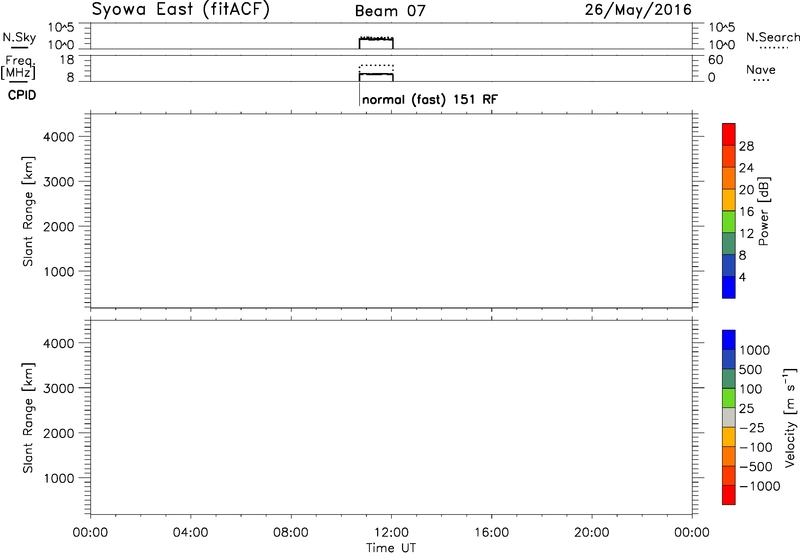This screenshot has width=800, height=554.
Task: Click the bright blue bottom power swatch
Action: [729, 287]
